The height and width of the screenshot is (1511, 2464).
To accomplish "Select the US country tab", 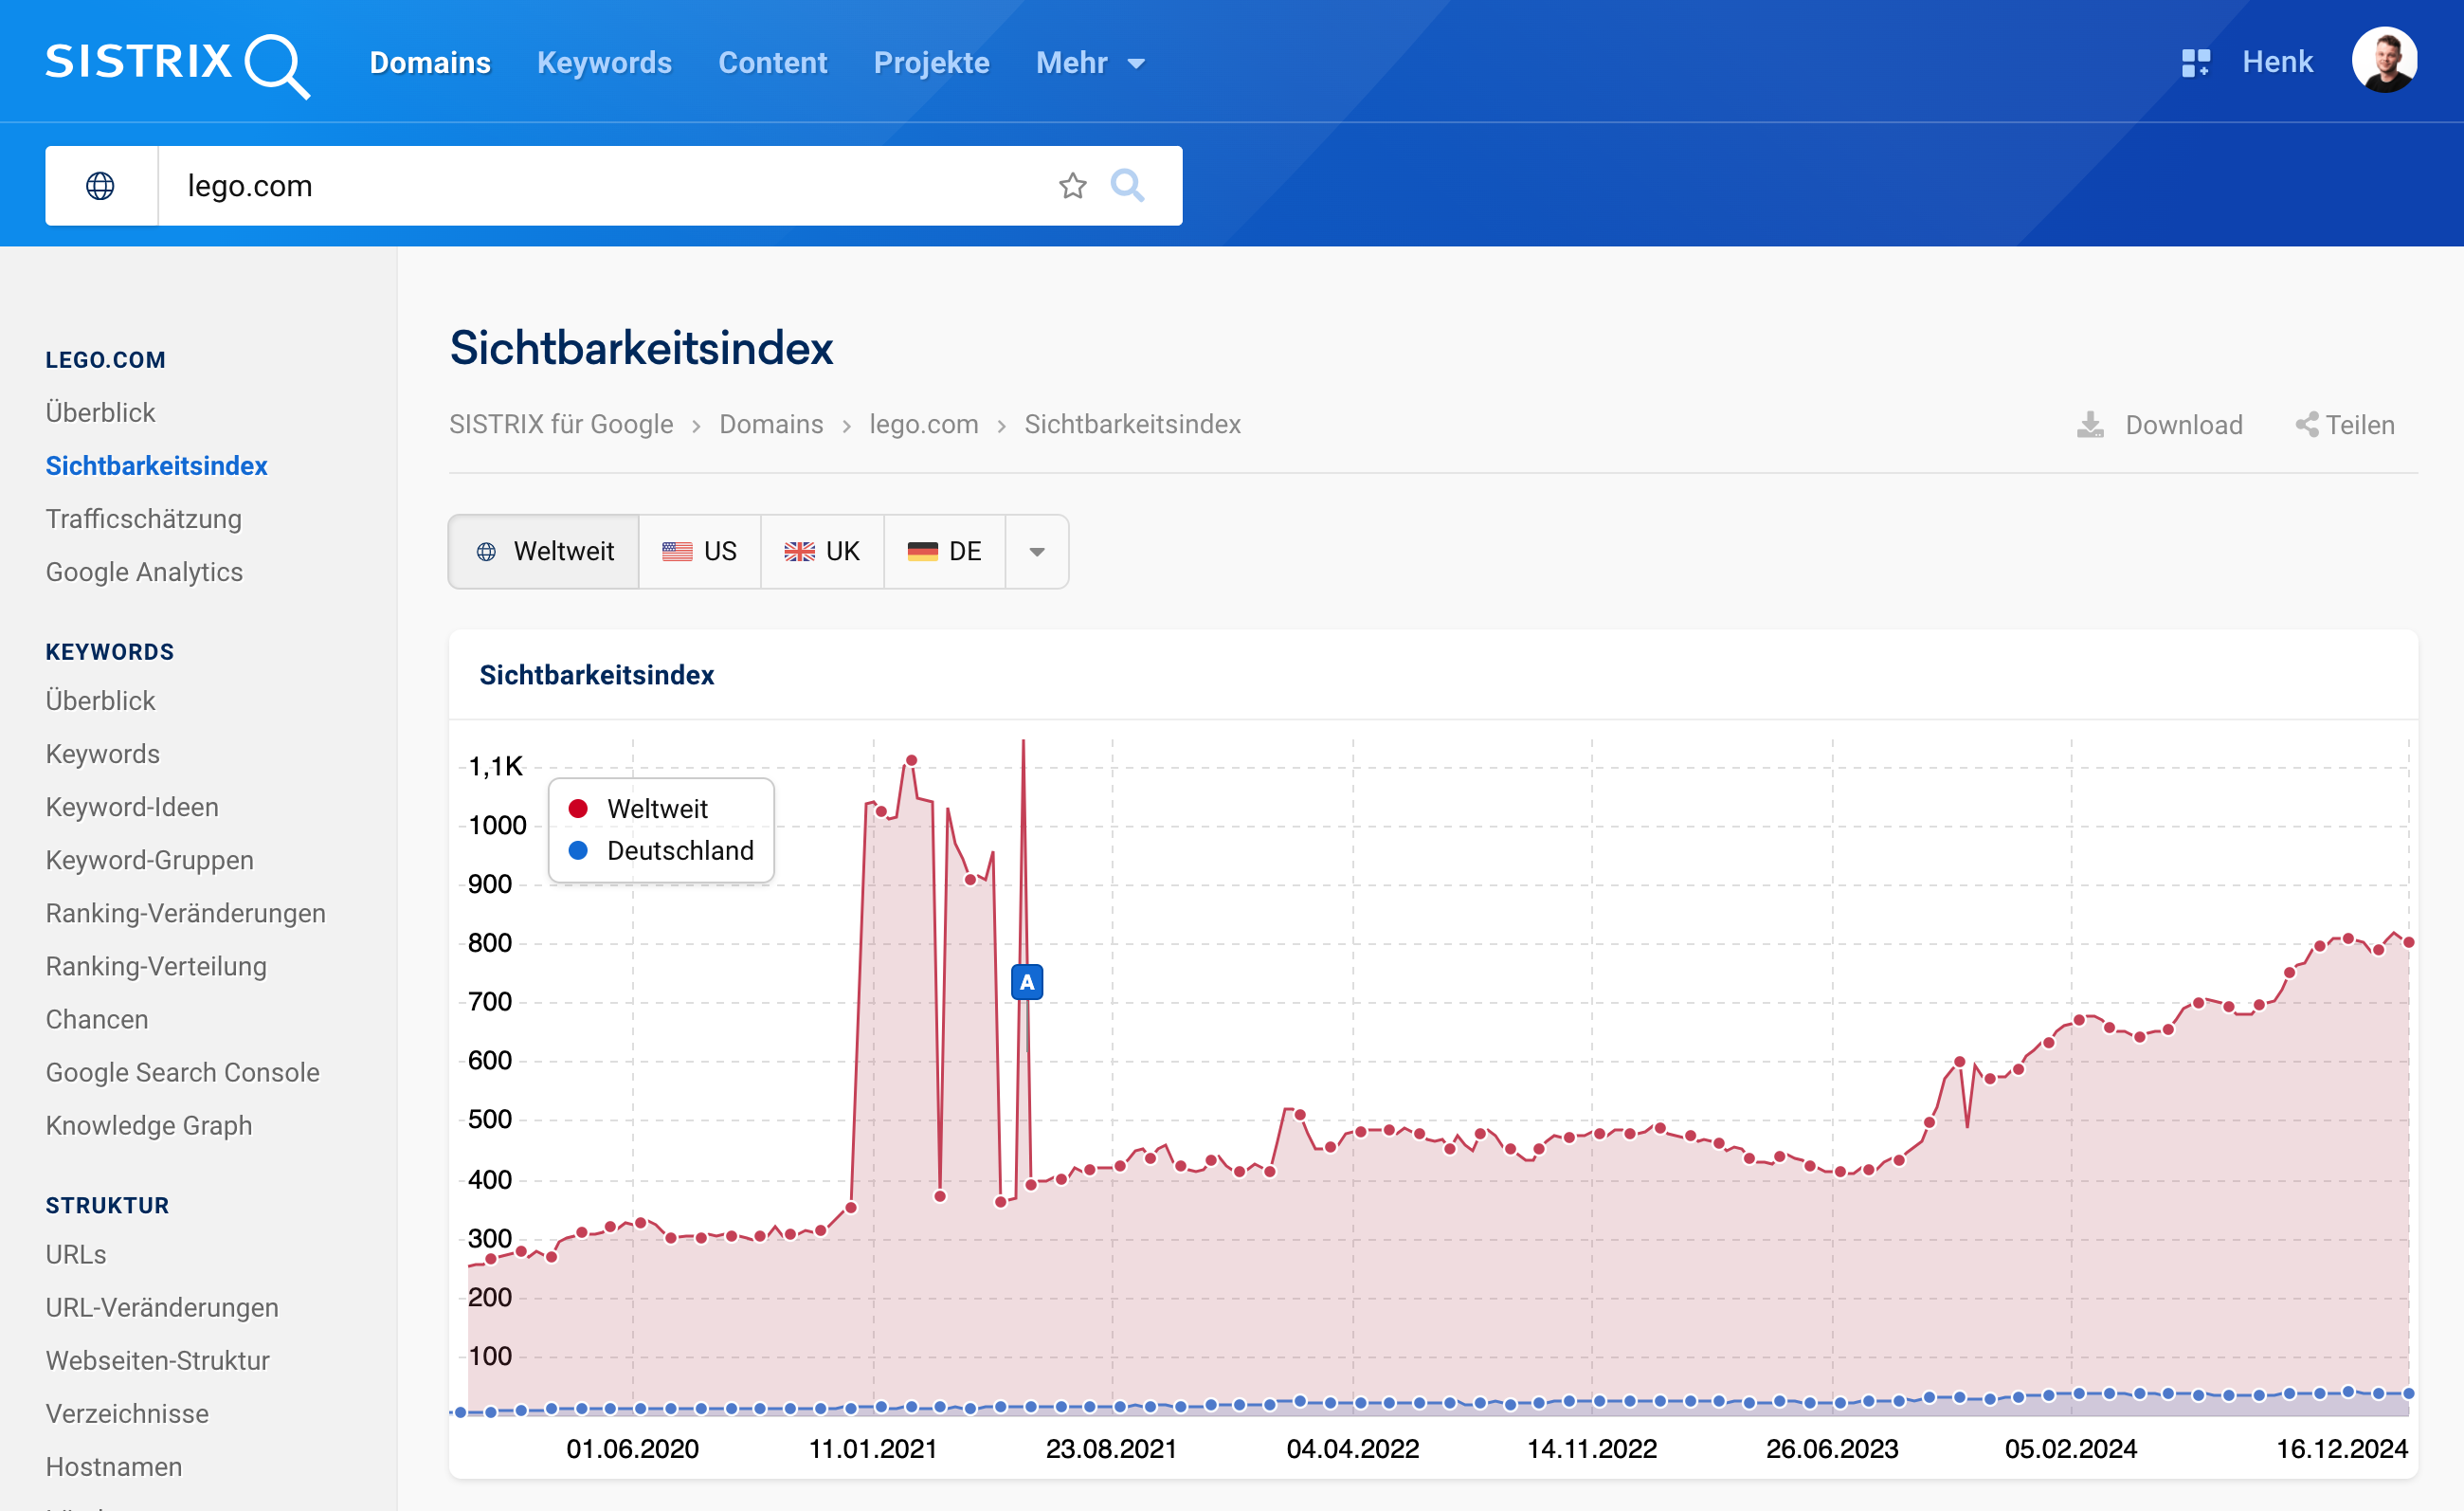I will (700, 552).
